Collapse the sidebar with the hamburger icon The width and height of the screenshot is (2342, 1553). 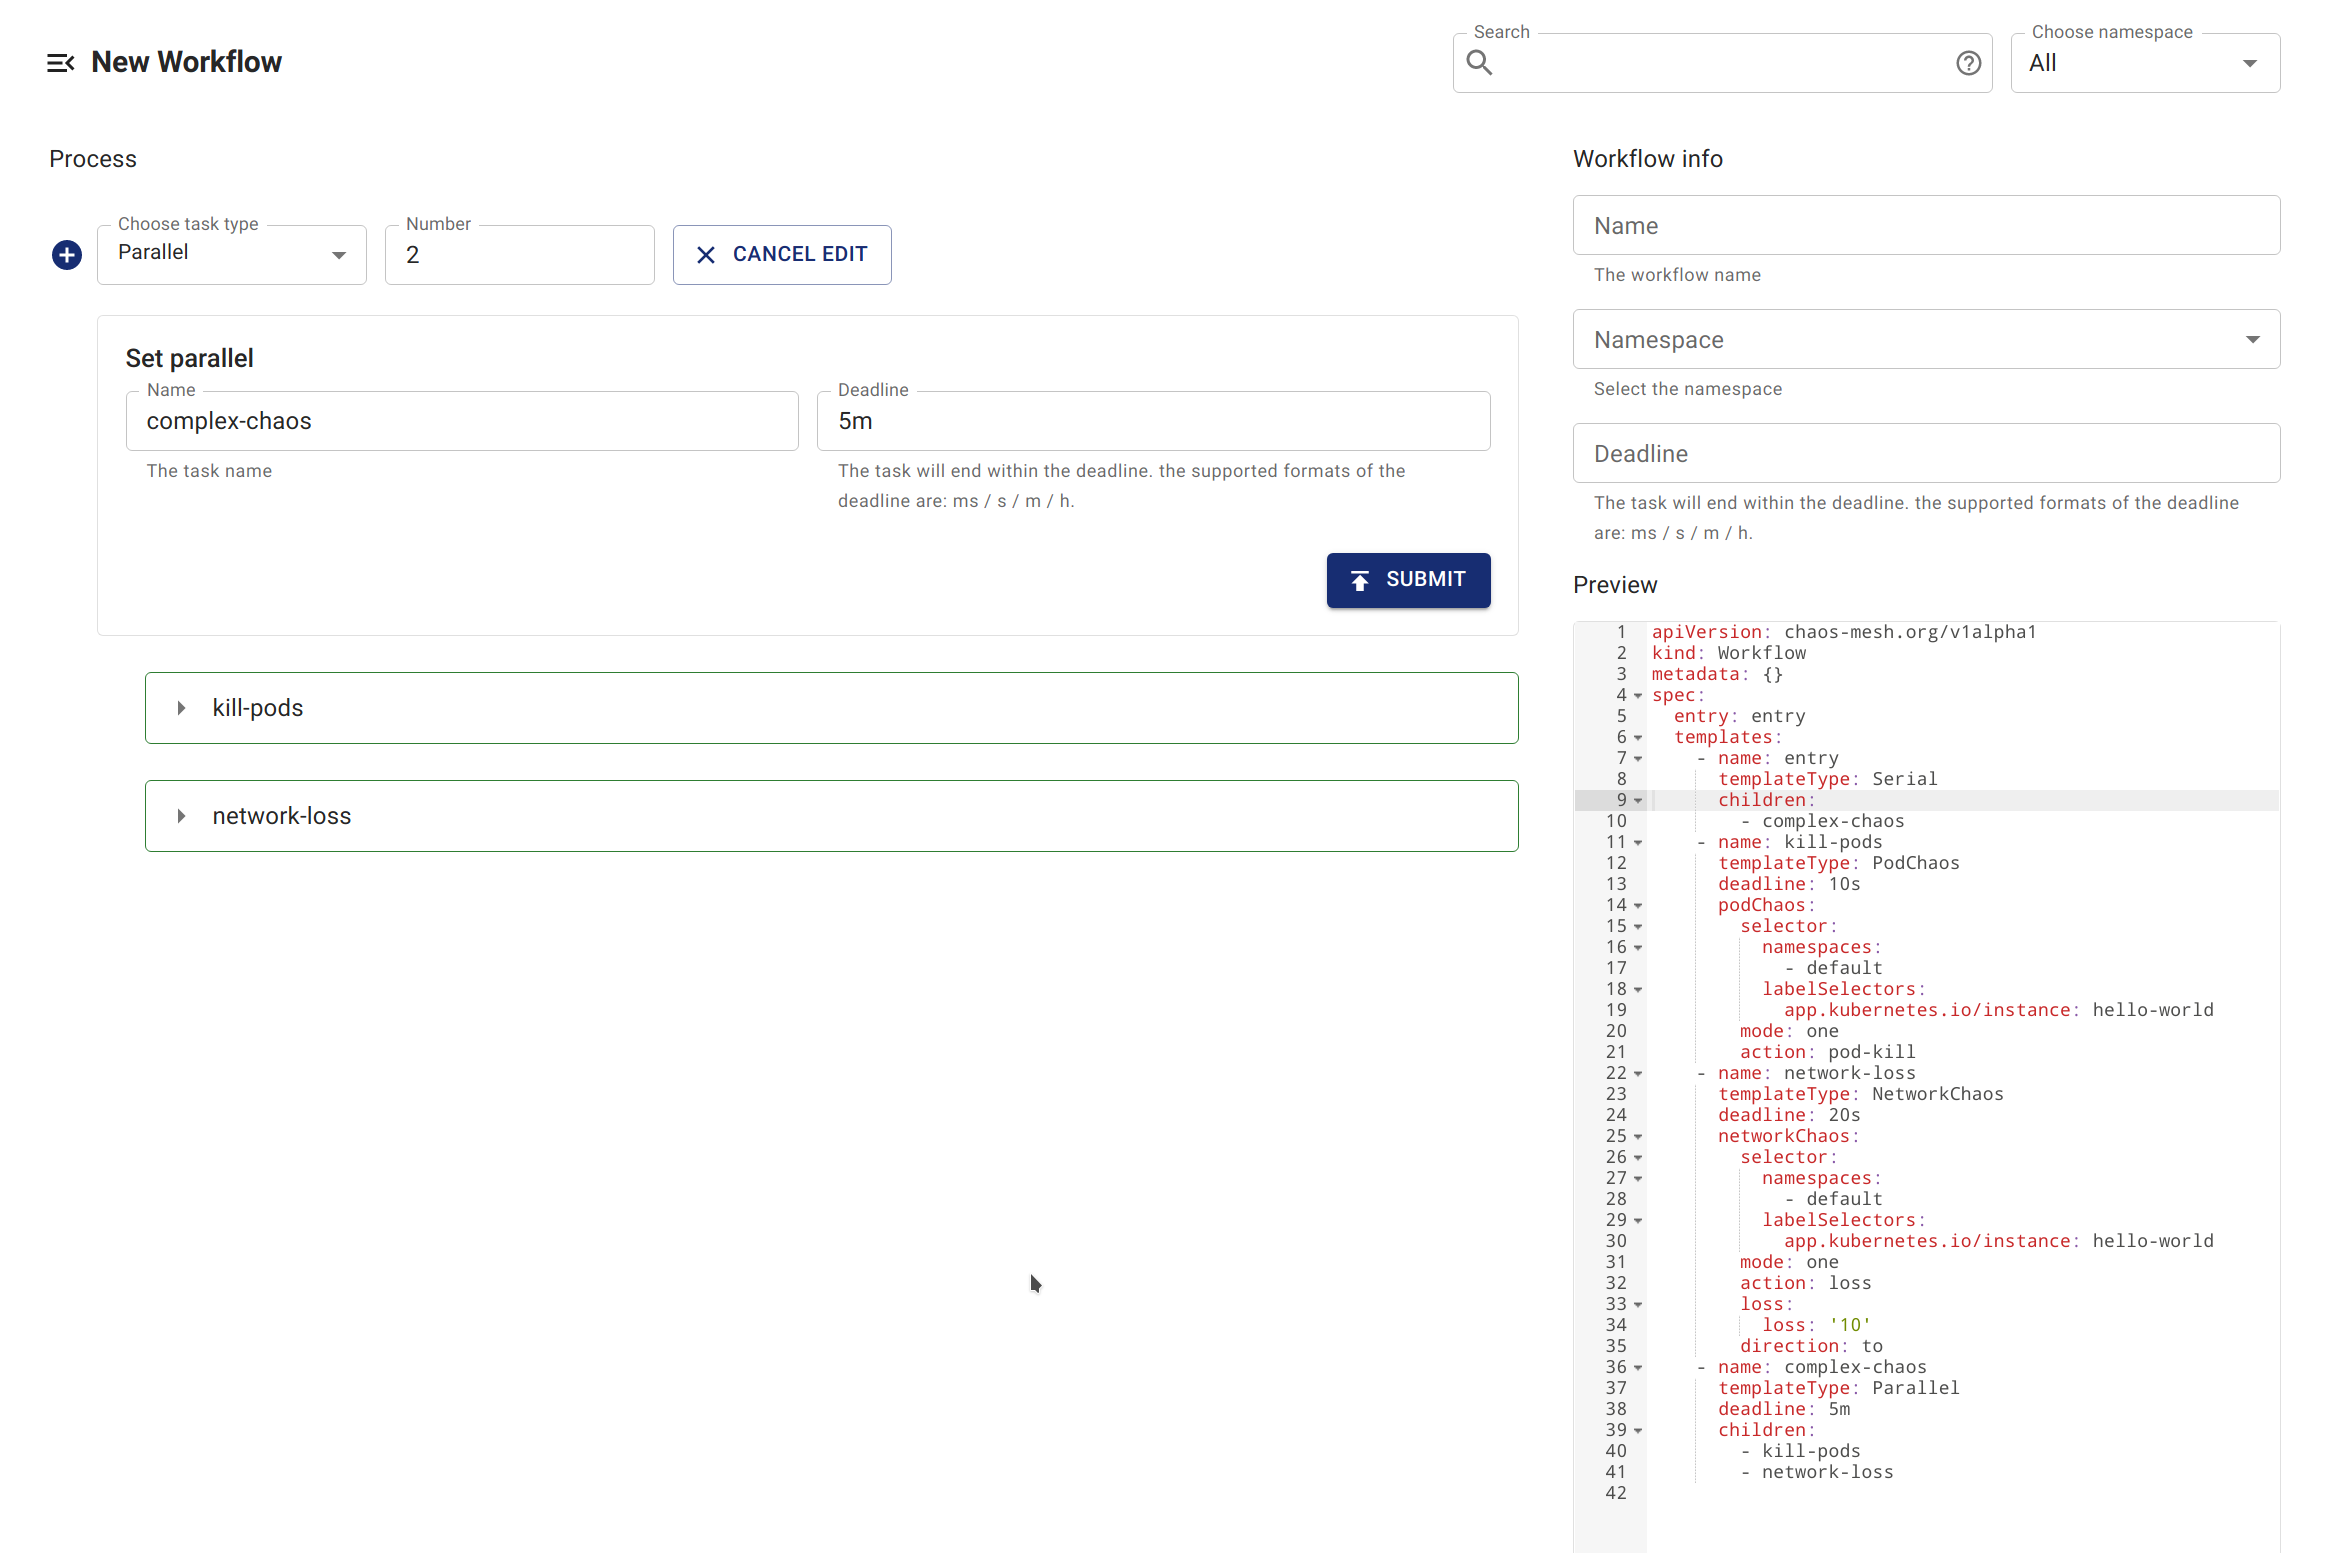61,62
